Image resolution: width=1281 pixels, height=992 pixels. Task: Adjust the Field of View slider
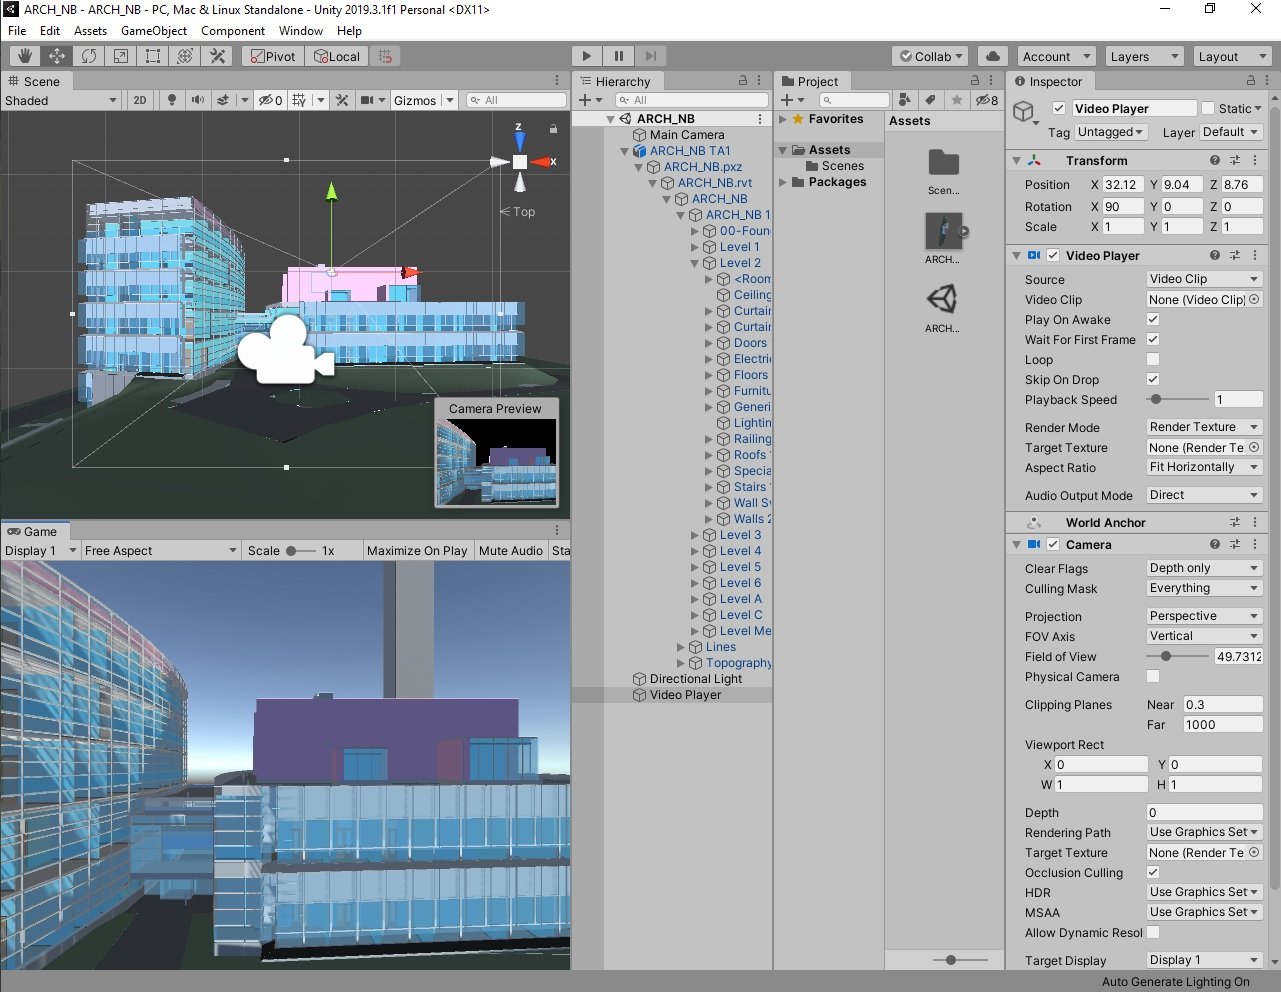(1166, 657)
